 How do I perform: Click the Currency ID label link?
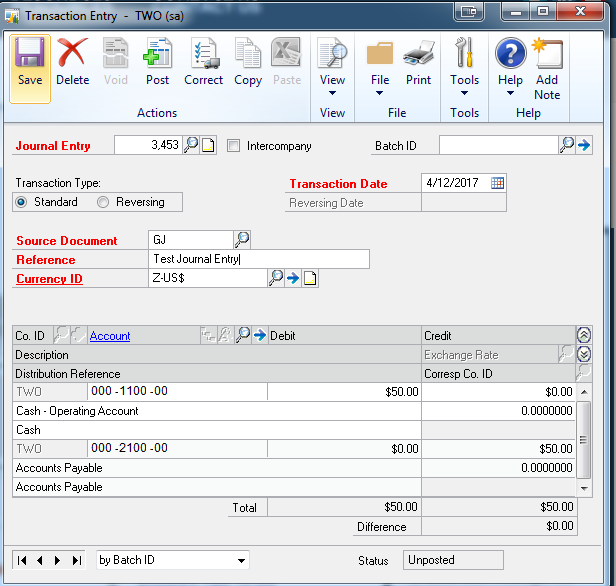tap(49, 279)
